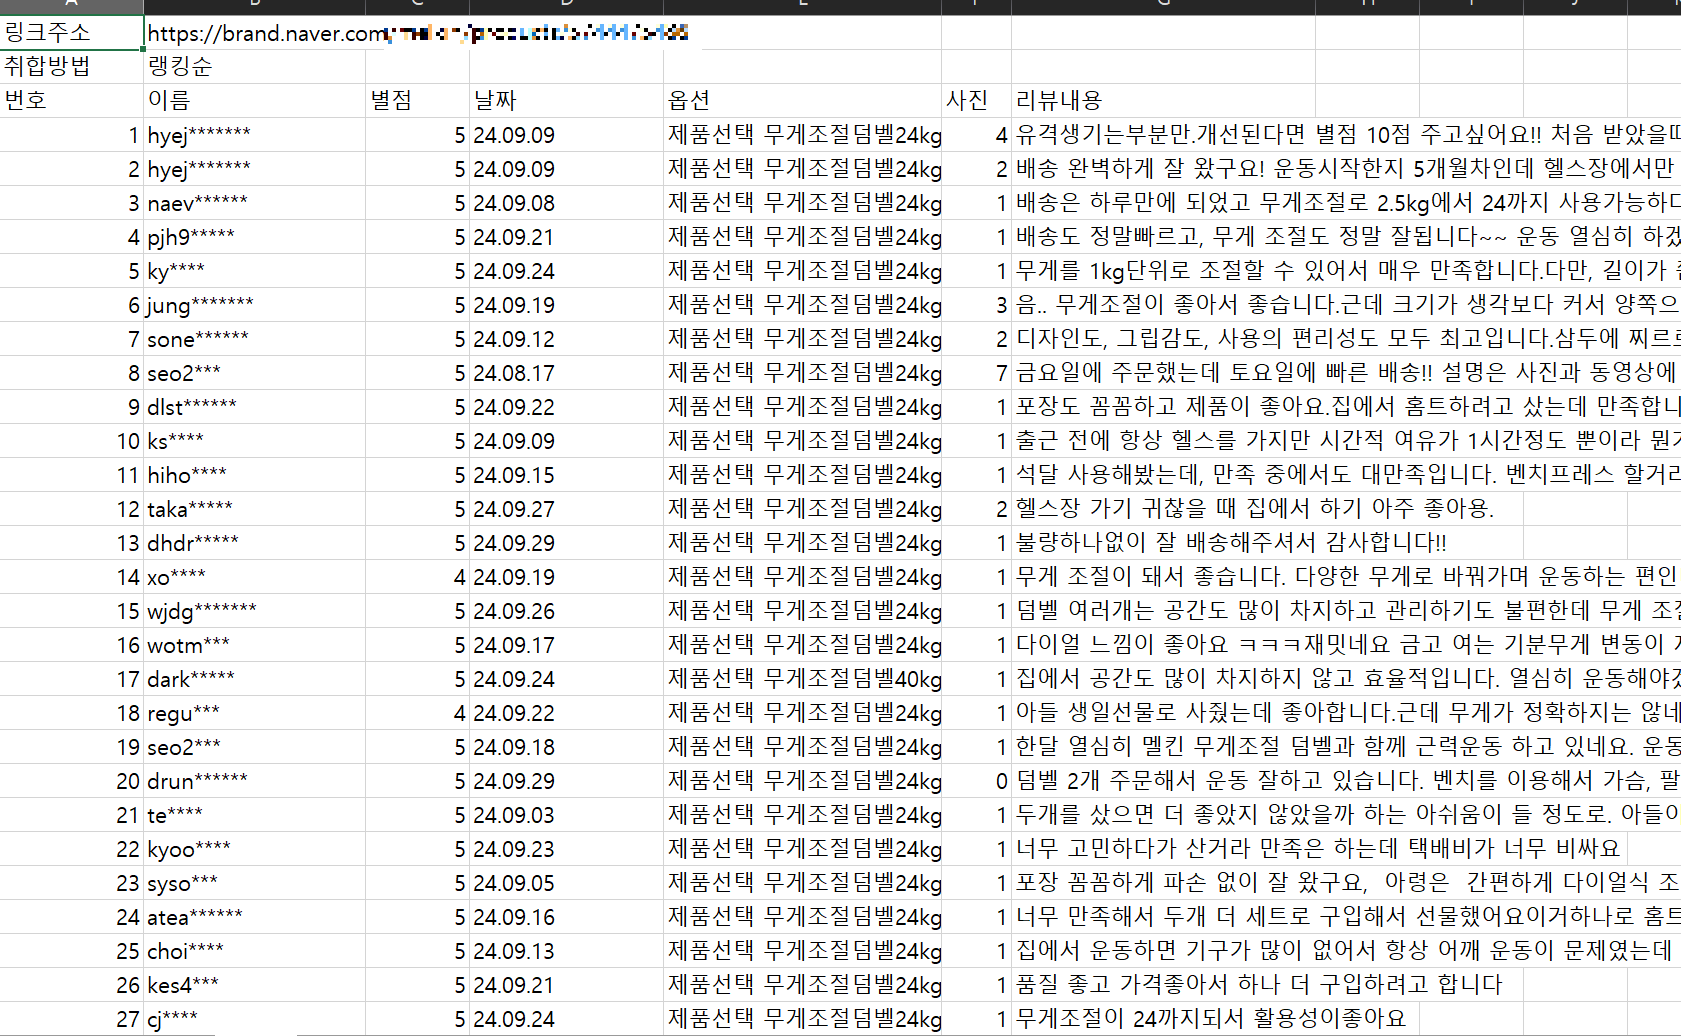
Task: Click the '이름' column header cell
Action: point(255,101)
